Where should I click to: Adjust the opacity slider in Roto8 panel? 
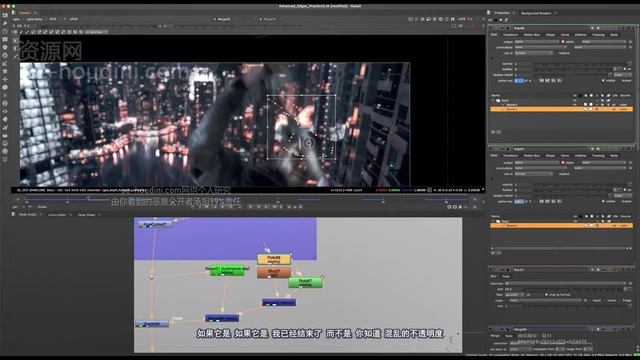[582, 64]
